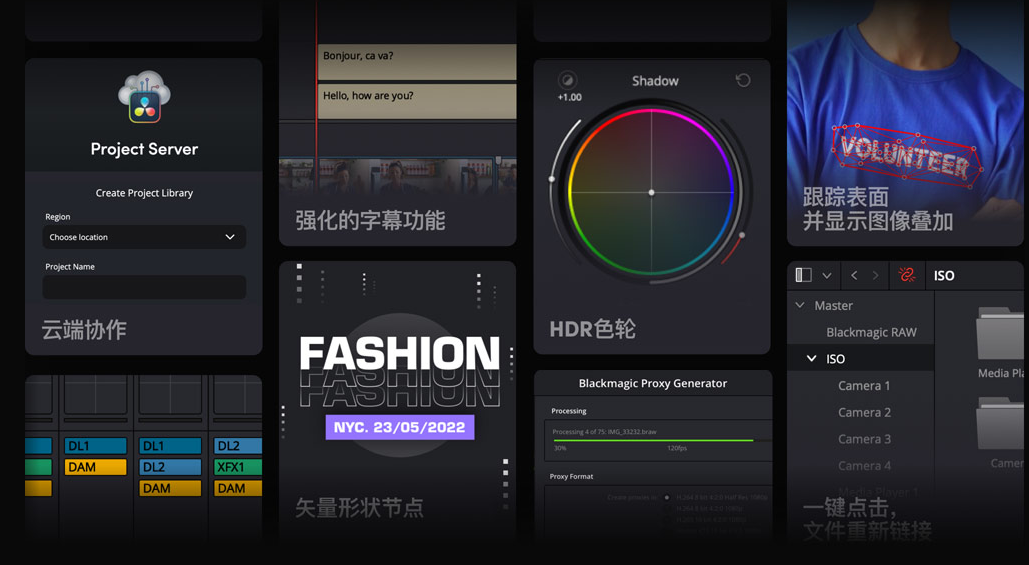This screenshot has height=565, width=1029.
Task: Select the H.264 Half Res proxy radio button
Action: [667, 497]
